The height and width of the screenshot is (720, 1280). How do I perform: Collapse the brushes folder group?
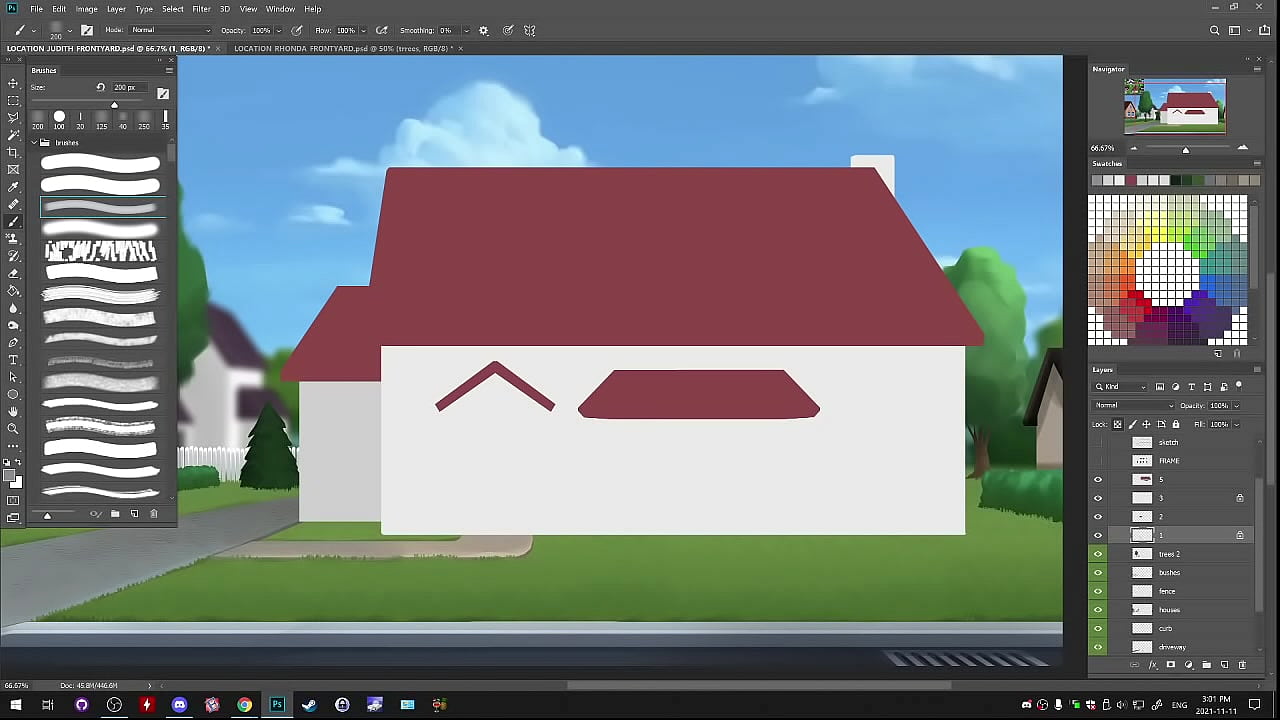[x=33, y=143]
